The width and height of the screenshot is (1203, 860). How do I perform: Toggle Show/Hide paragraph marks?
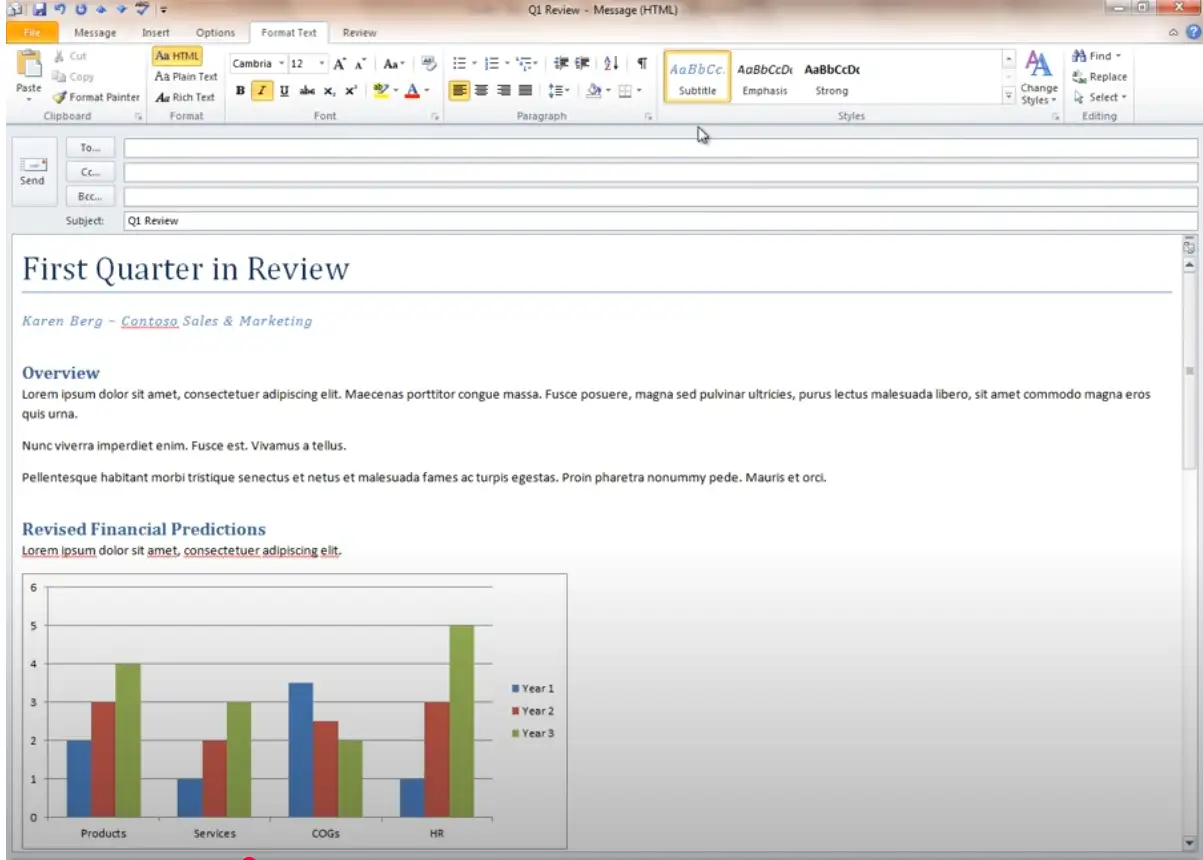[x=641, y=63]
